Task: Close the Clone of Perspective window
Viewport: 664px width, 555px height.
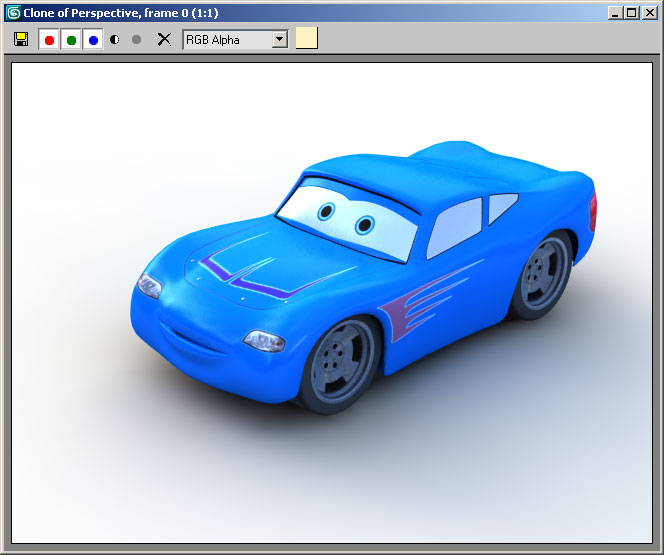Action: click(x=648, y=13)
